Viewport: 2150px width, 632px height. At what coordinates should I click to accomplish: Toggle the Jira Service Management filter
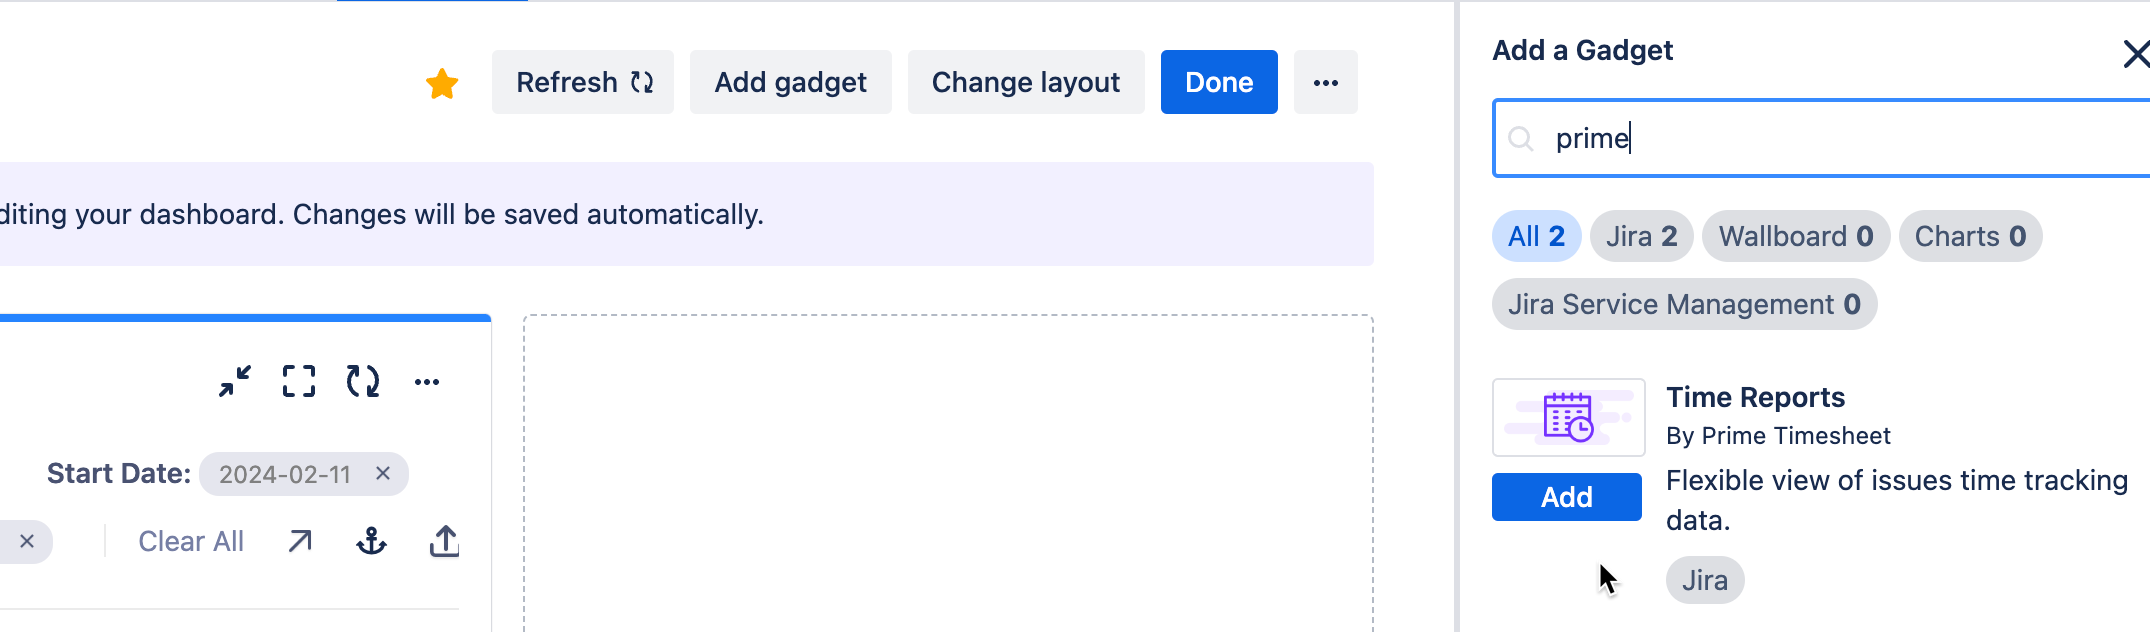pos(1684,304)
